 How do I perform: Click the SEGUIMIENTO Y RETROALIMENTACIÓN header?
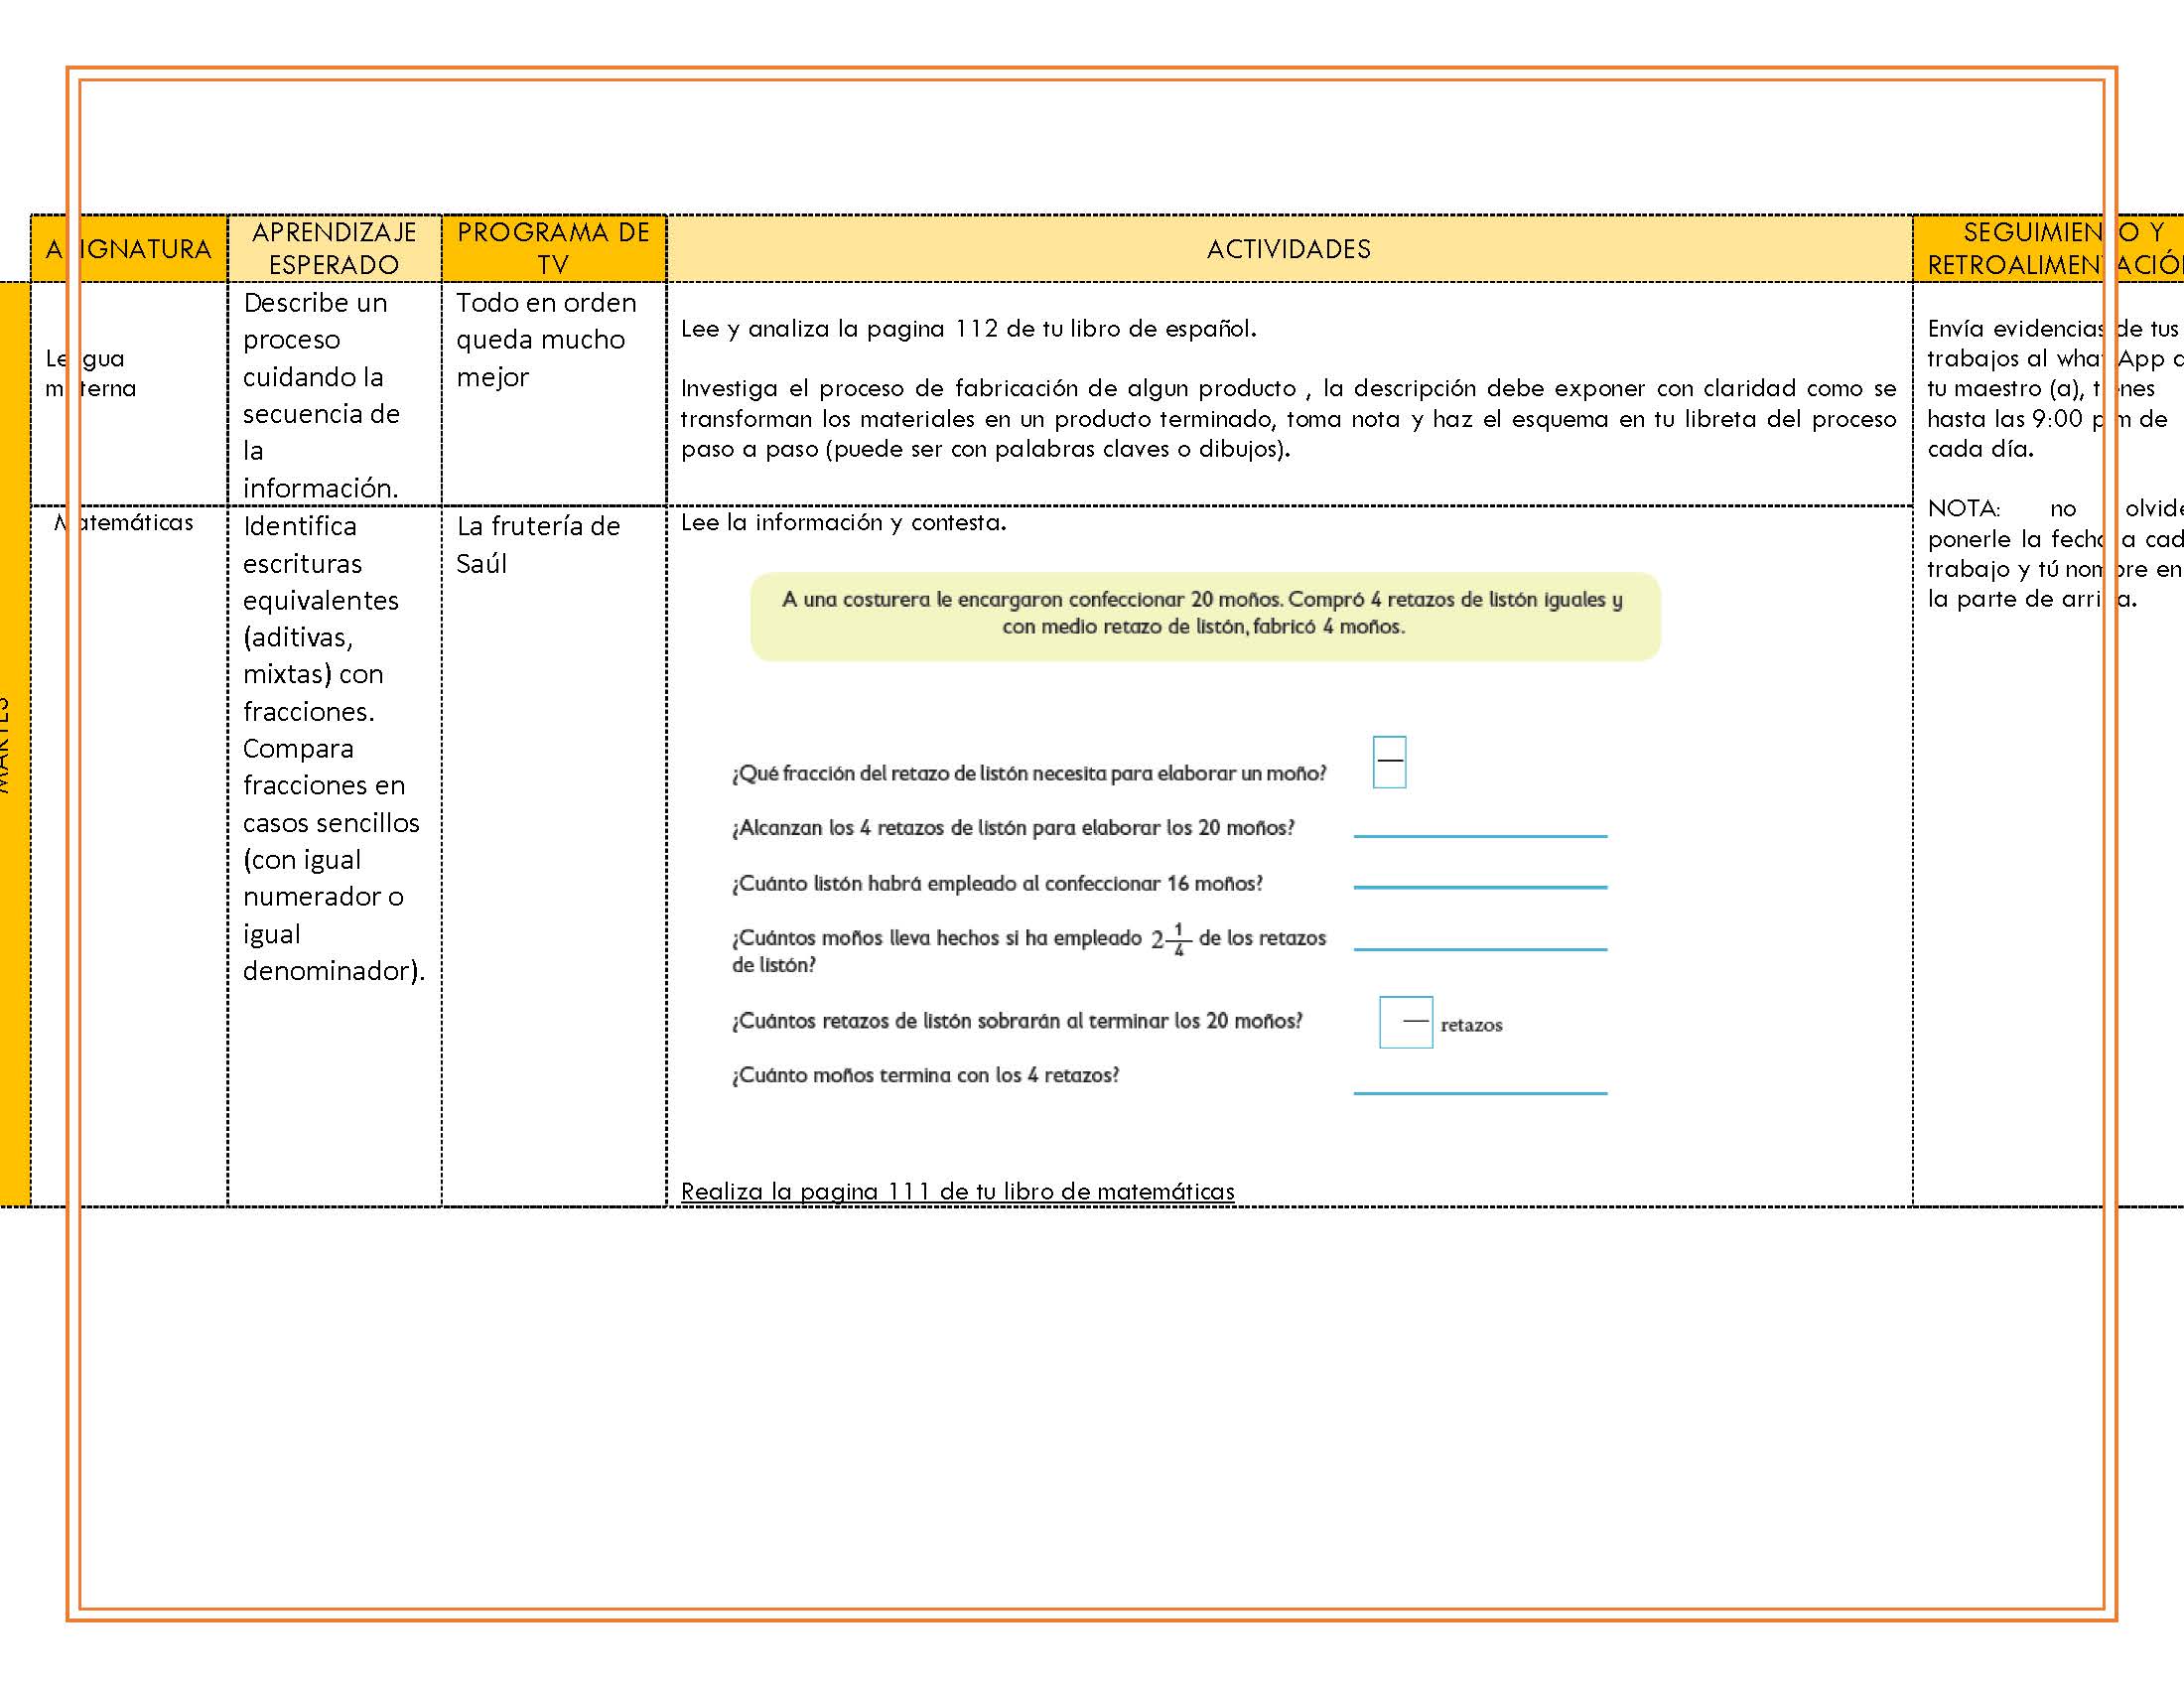coord(2049,248)
